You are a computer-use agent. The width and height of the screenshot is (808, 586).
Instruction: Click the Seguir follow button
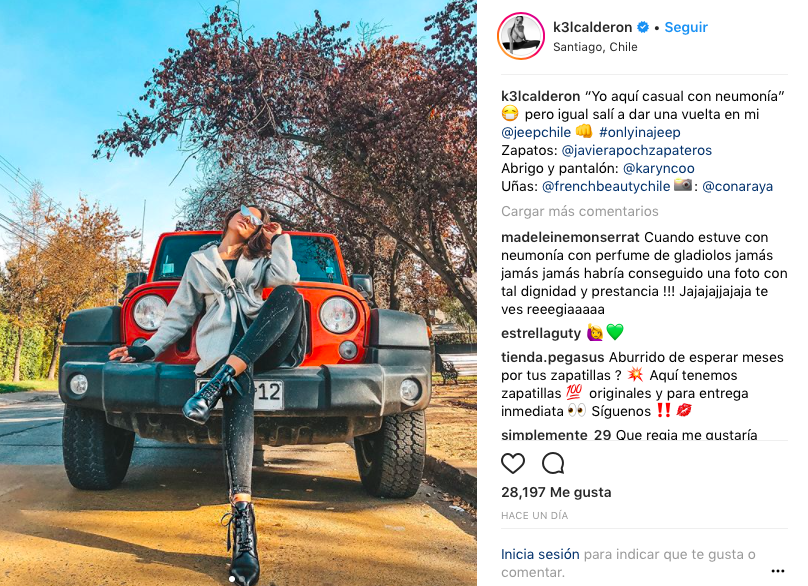[686, 27]
